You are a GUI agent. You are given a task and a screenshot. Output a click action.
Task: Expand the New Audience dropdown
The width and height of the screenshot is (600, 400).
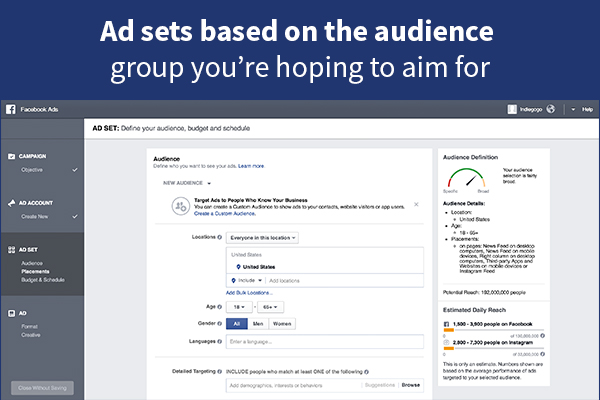[187, 183]
